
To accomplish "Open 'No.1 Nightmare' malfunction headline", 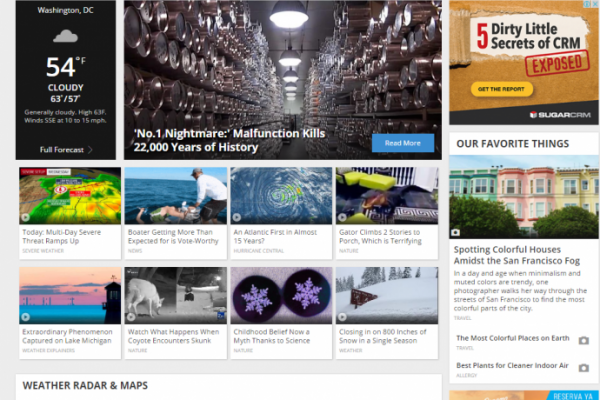I will point(196,140).
